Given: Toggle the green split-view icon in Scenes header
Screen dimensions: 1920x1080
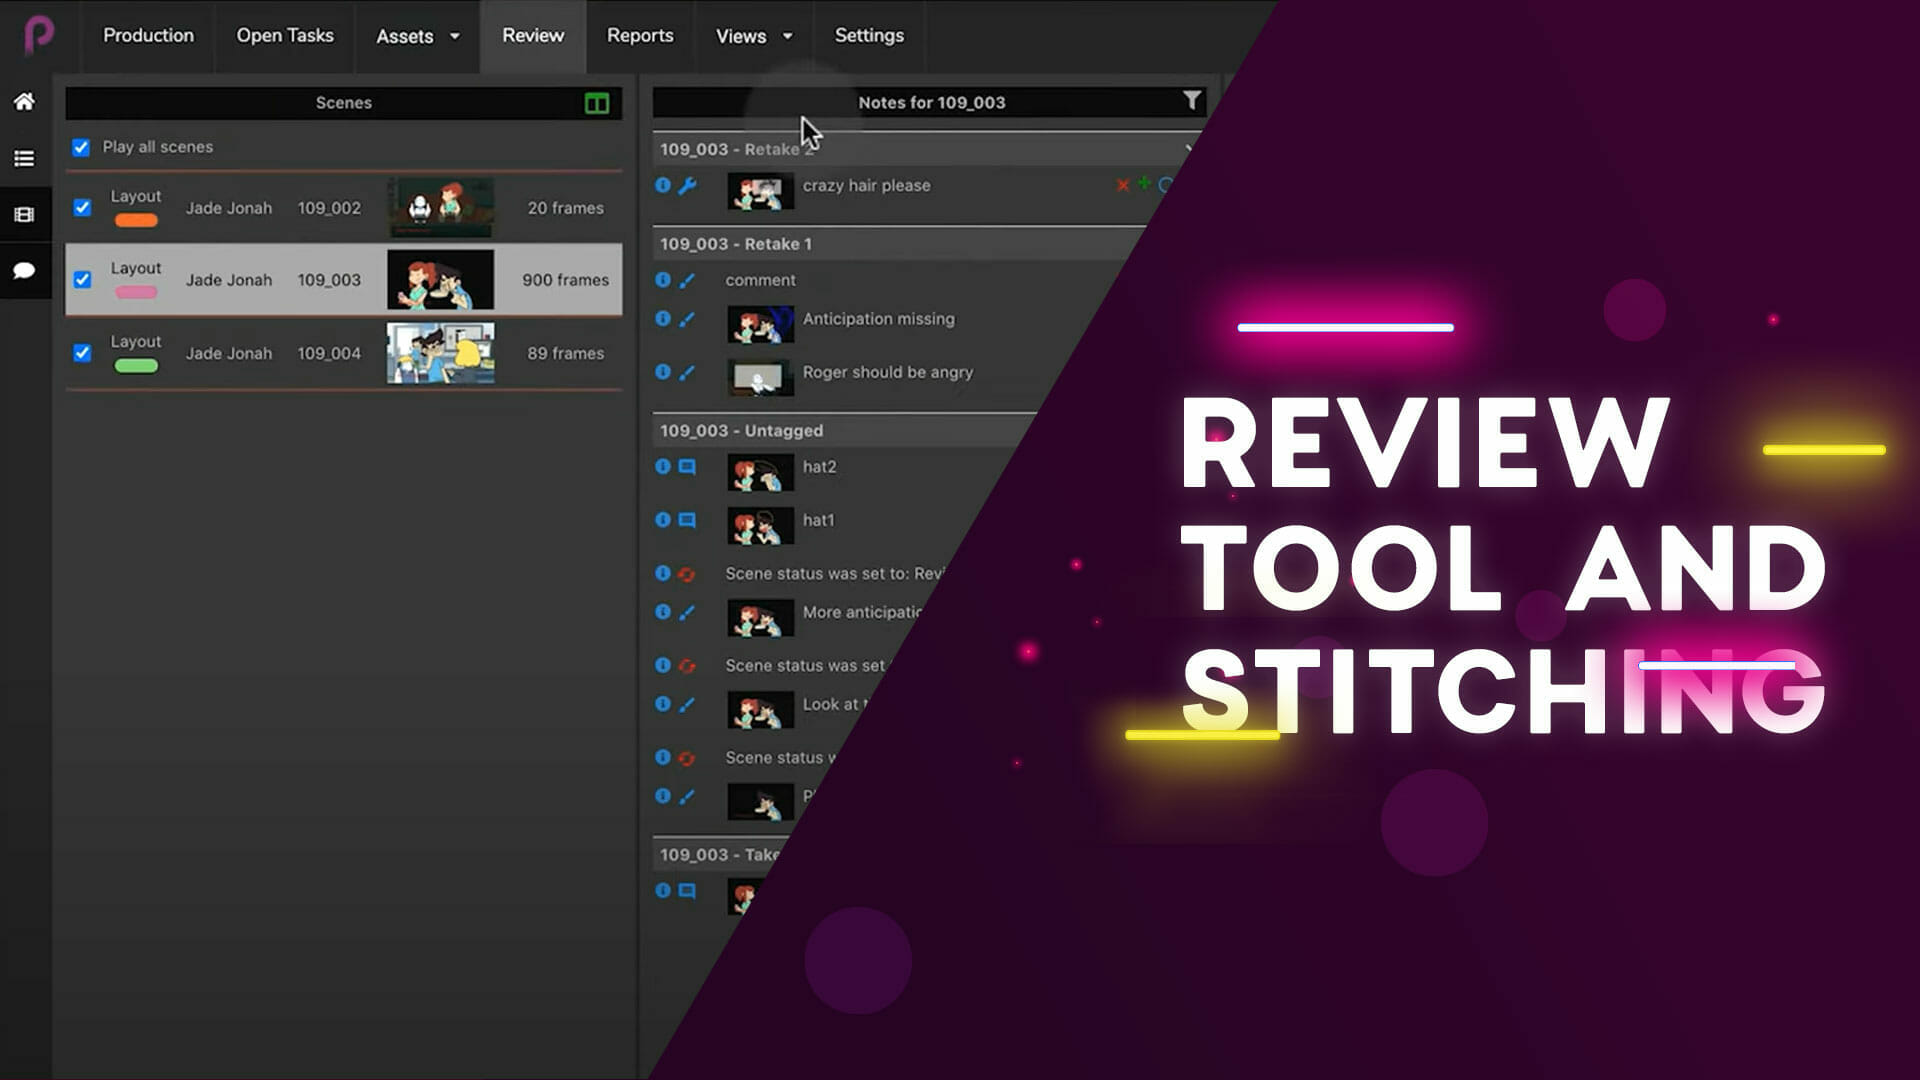Looking at the screenshot, I should click(597, 103).
